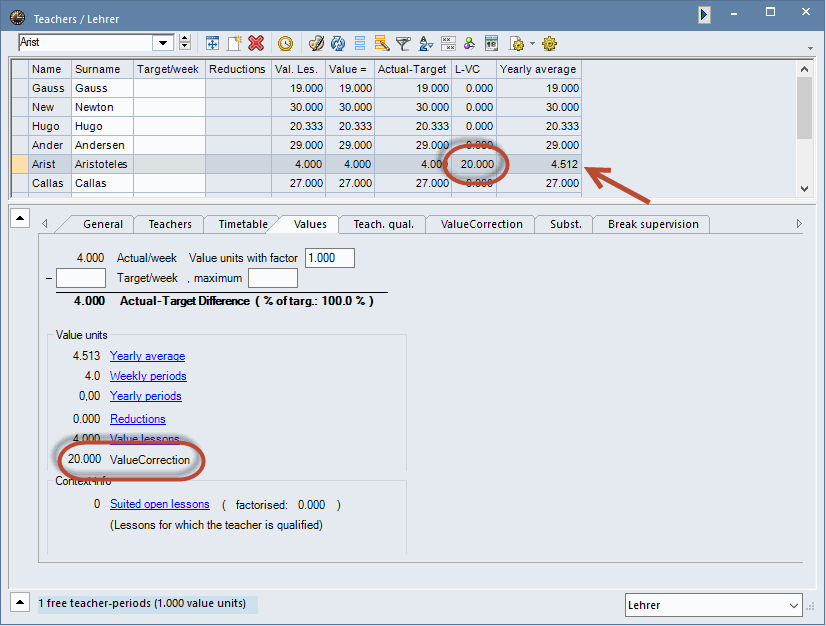This screenshot has width=826, height=626.
Task: Select the Hugo row name cell
Action: [50, 126]
